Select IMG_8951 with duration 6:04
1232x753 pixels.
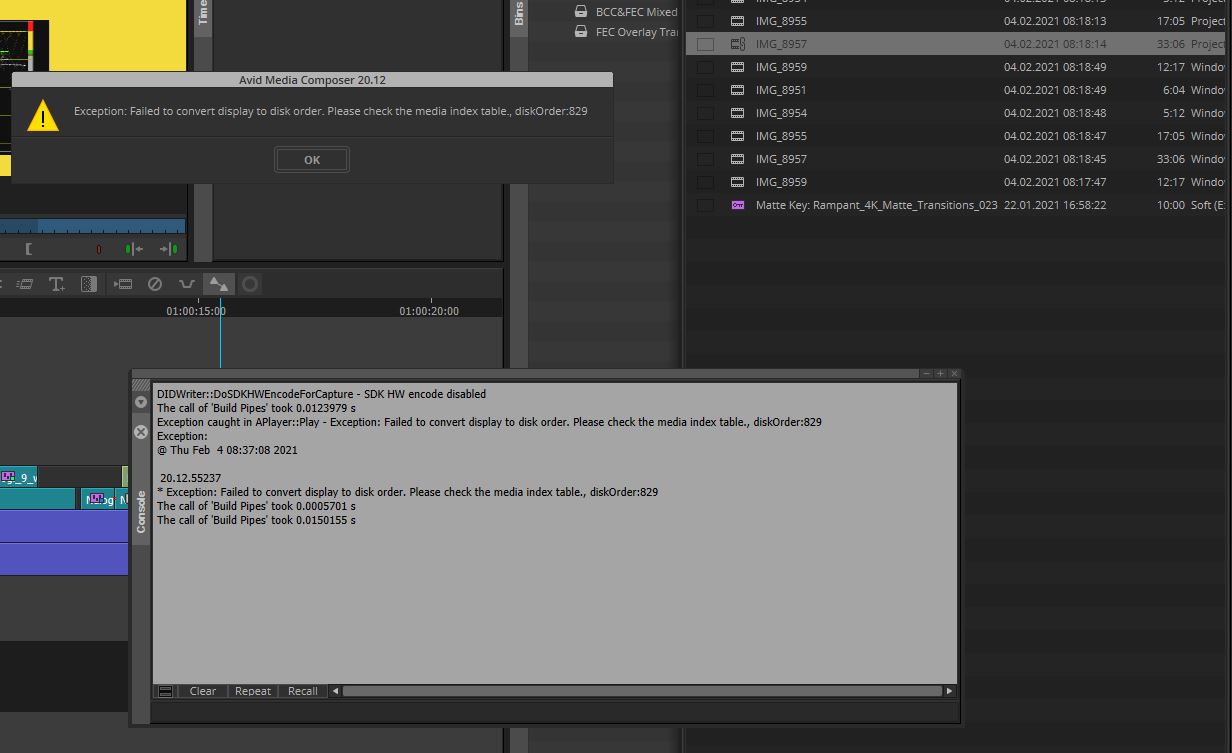tap(958, 90)
